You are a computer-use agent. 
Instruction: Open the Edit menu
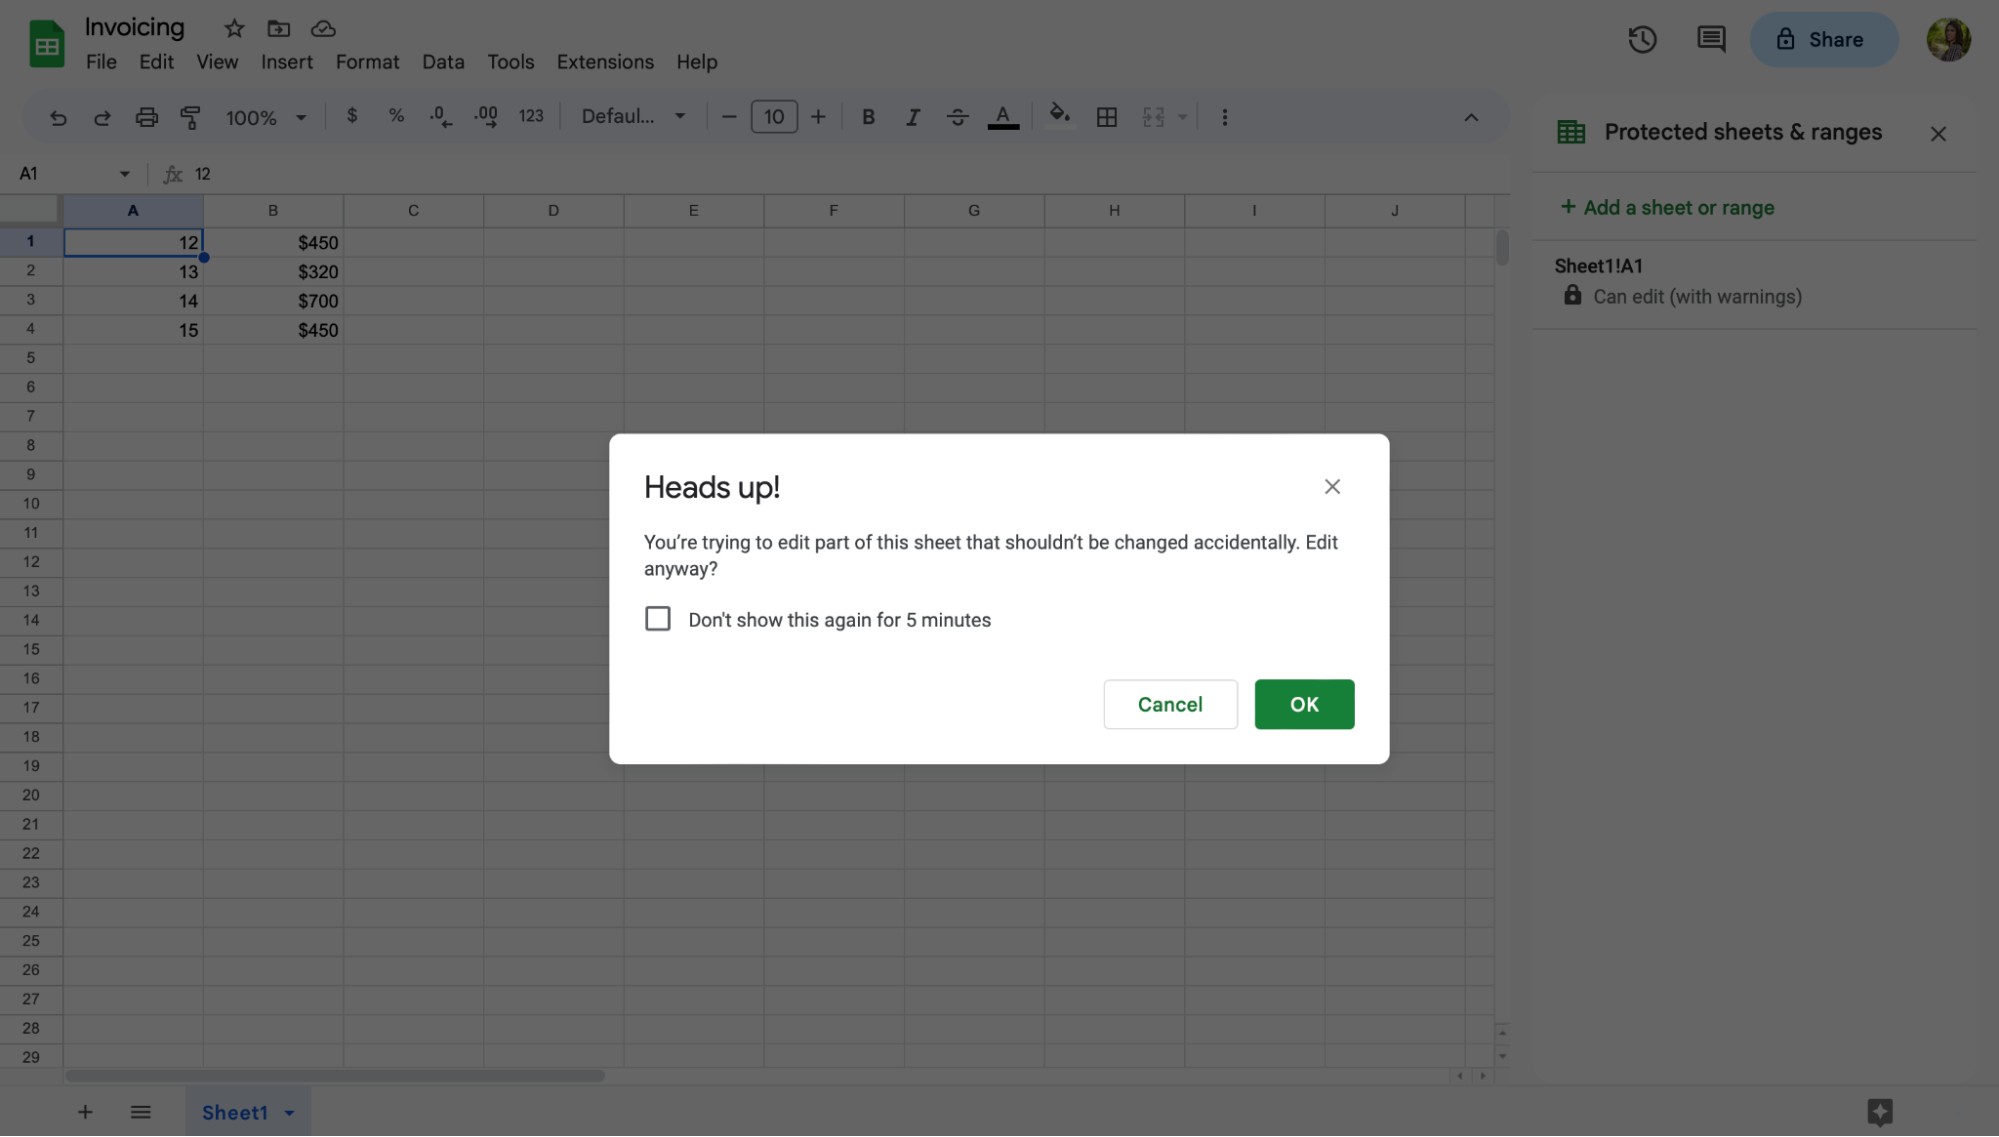156,62
